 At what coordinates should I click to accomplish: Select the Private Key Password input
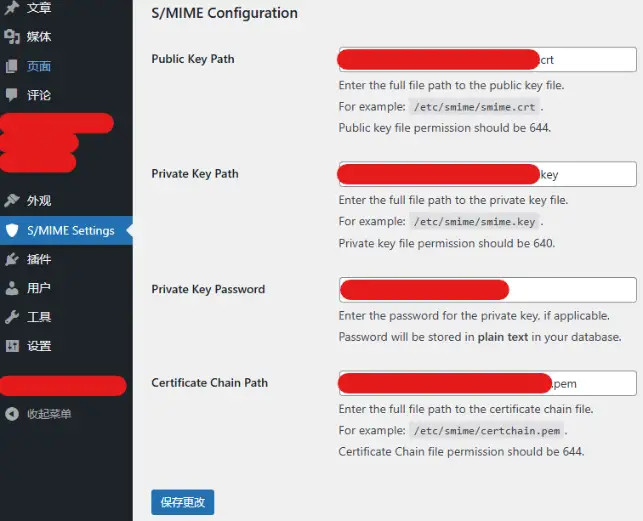488,290
